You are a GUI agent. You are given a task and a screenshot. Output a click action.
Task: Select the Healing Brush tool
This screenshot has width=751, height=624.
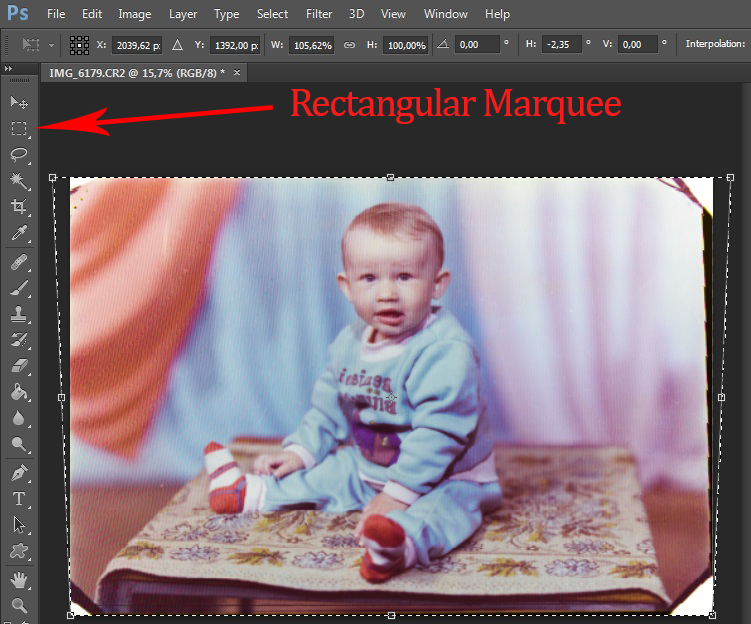pos(19,262)
